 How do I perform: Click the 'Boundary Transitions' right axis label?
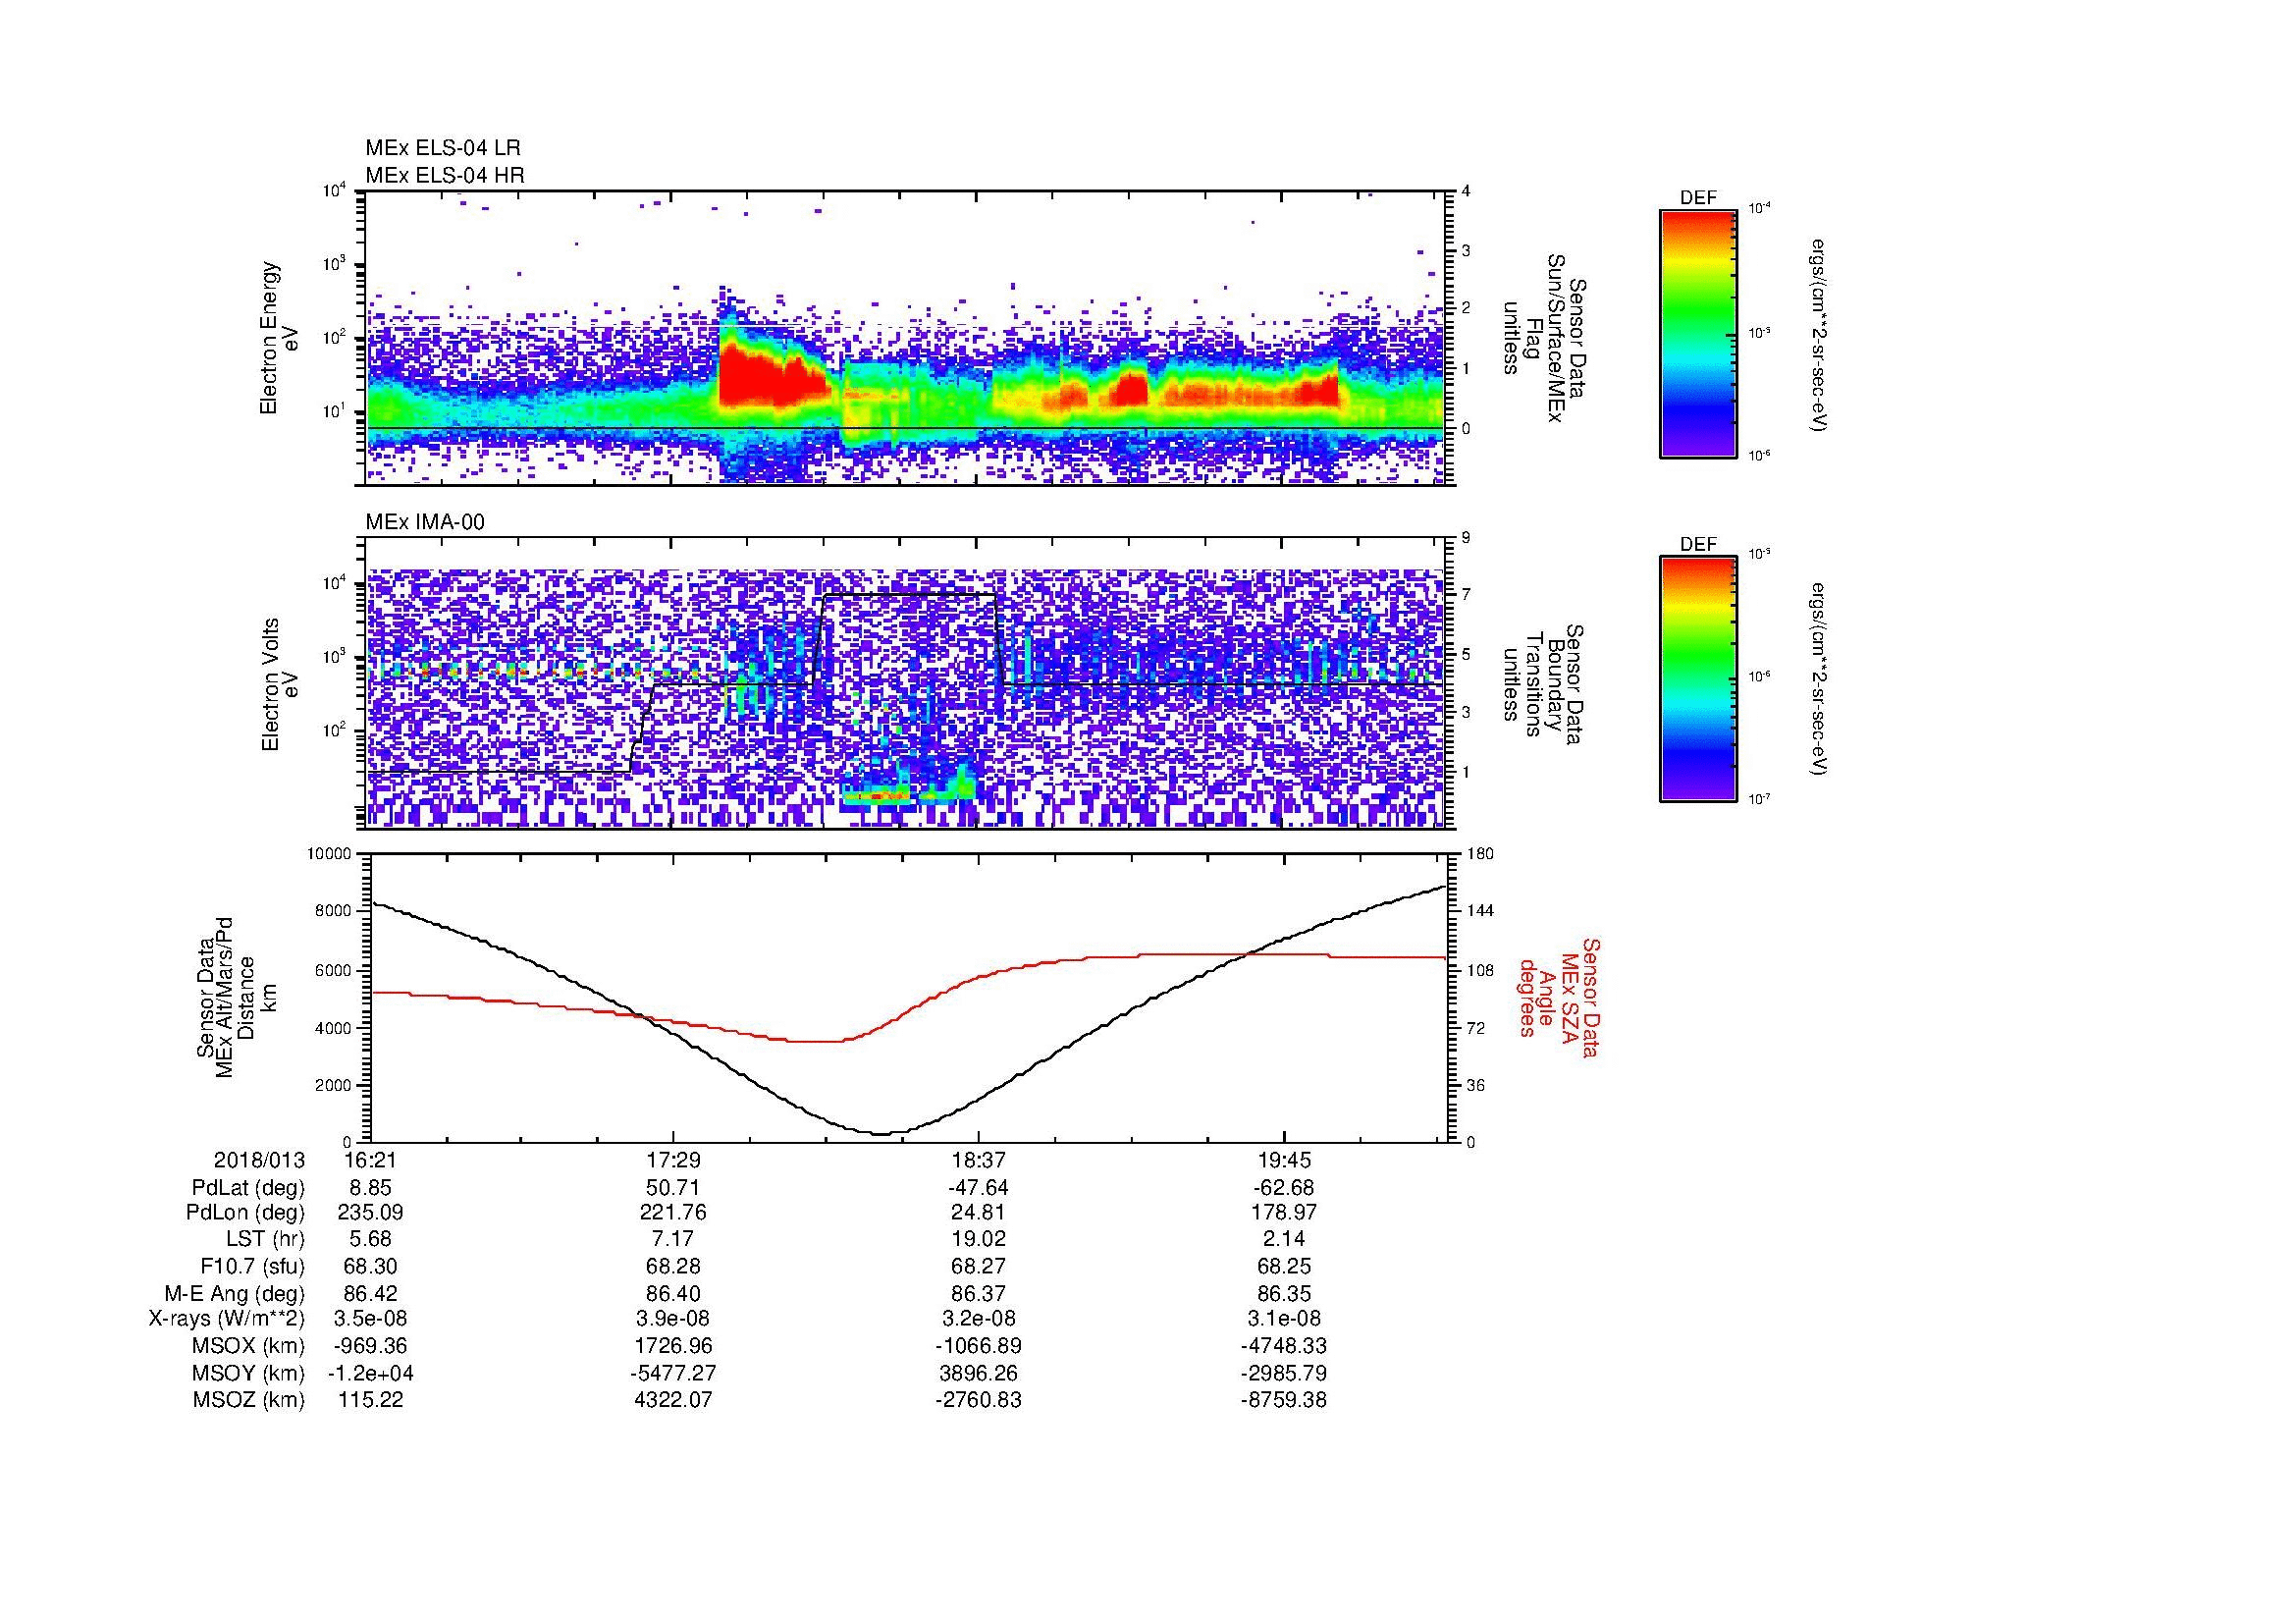click(x=1542, y=684)
